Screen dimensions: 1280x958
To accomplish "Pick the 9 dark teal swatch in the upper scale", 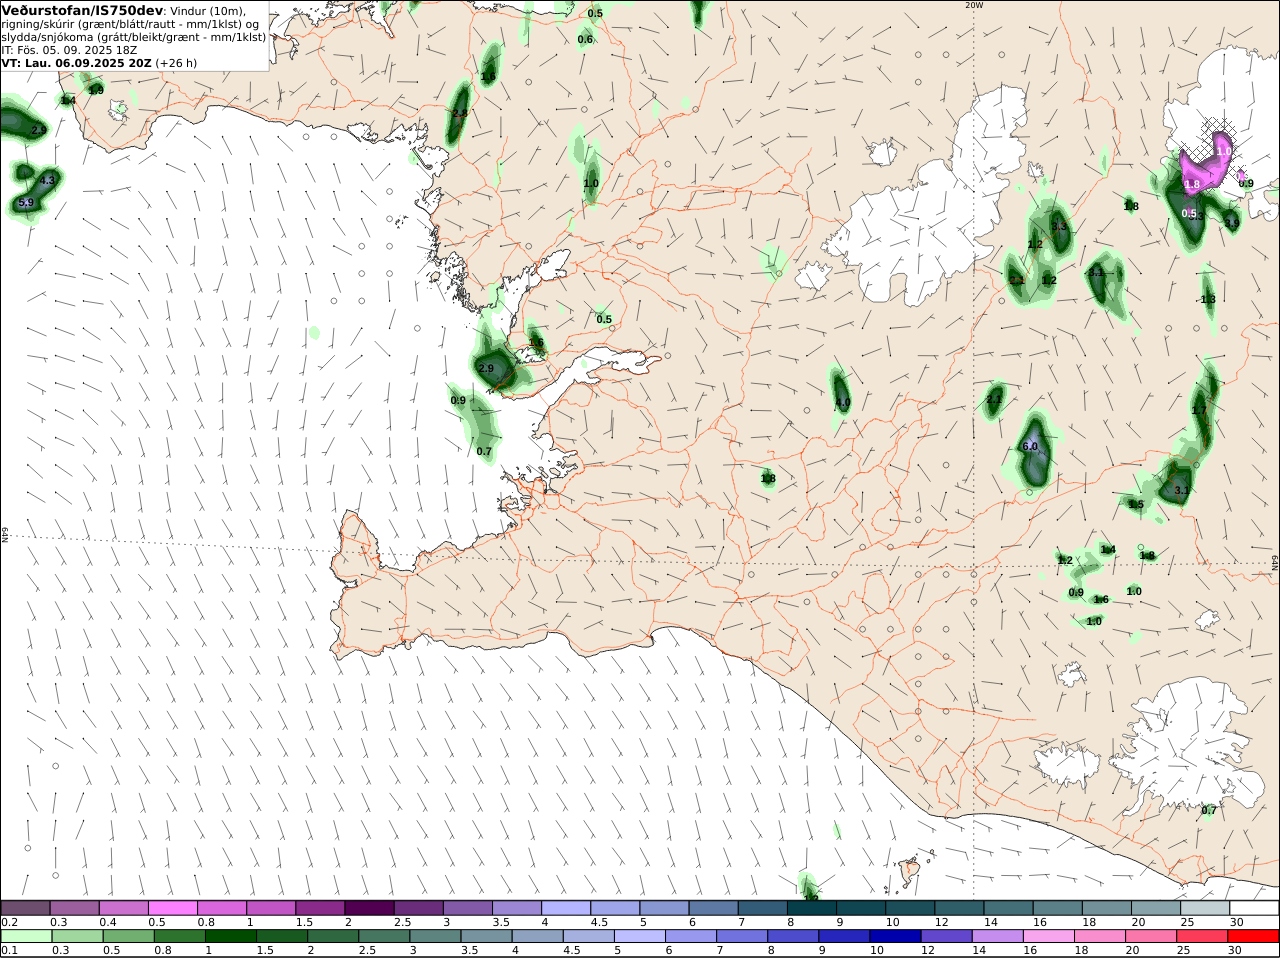I will tap(861, 907).
